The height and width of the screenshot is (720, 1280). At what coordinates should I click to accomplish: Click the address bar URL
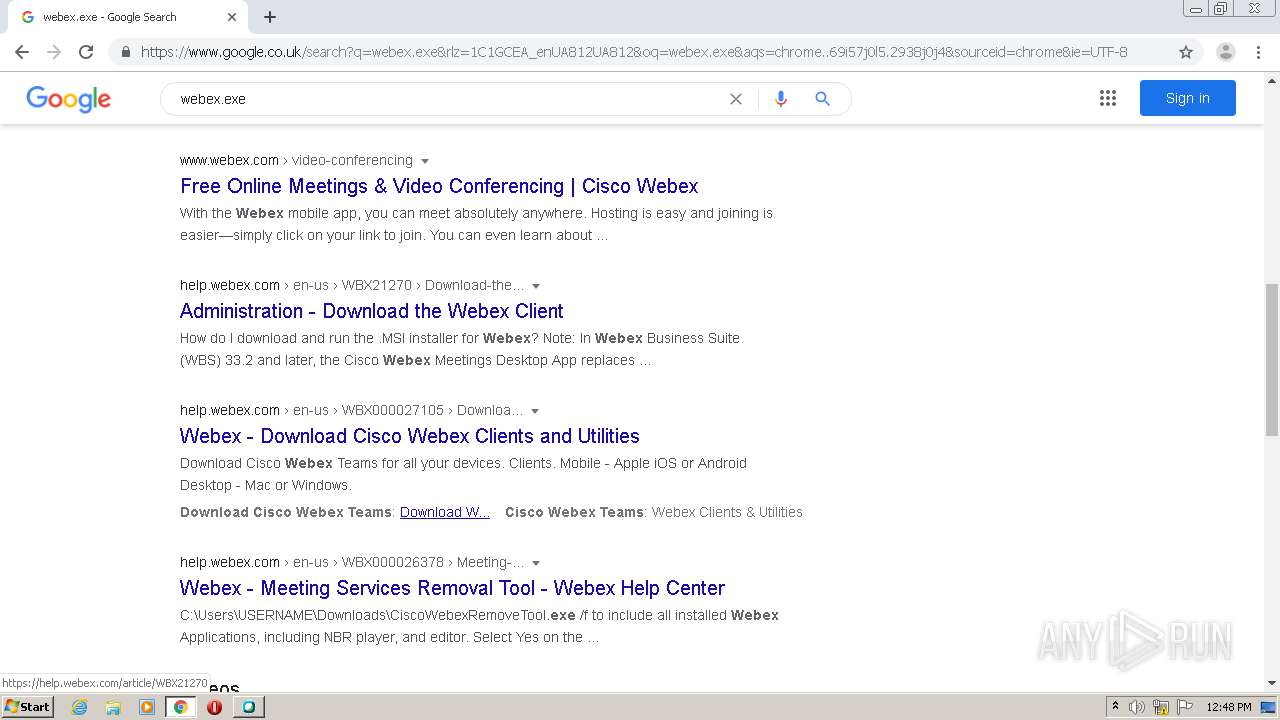pos(634,52)
